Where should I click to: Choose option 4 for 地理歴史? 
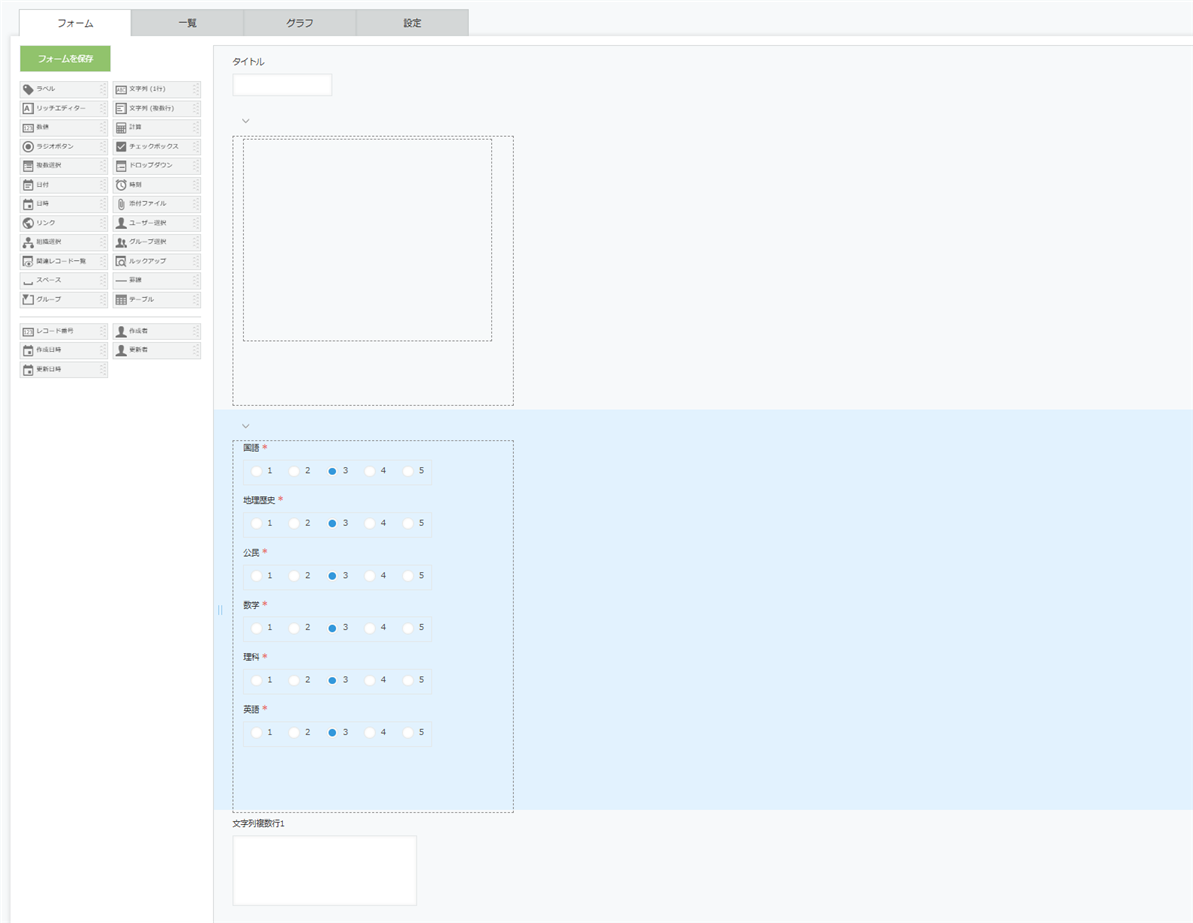pos(370,524)
